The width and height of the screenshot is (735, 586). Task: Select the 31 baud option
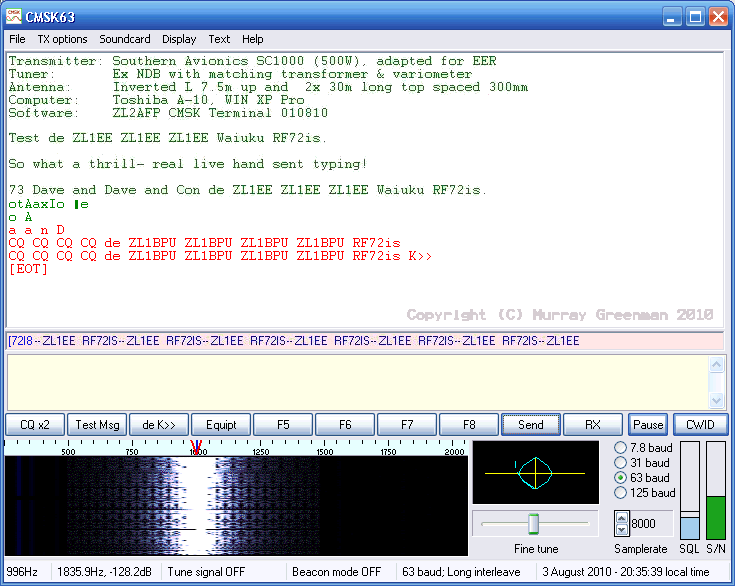coord(620,463)
